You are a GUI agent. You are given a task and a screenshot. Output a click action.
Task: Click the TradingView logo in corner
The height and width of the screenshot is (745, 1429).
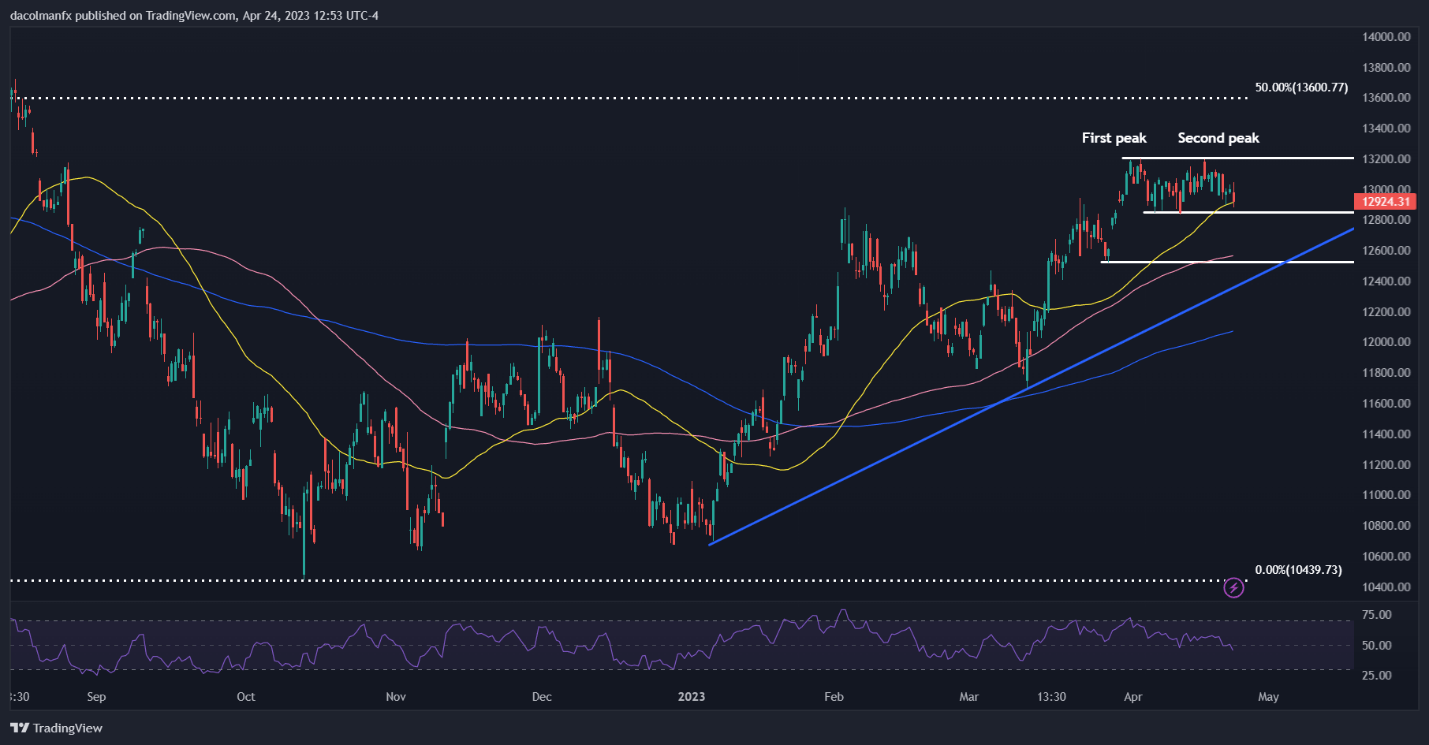57,728
